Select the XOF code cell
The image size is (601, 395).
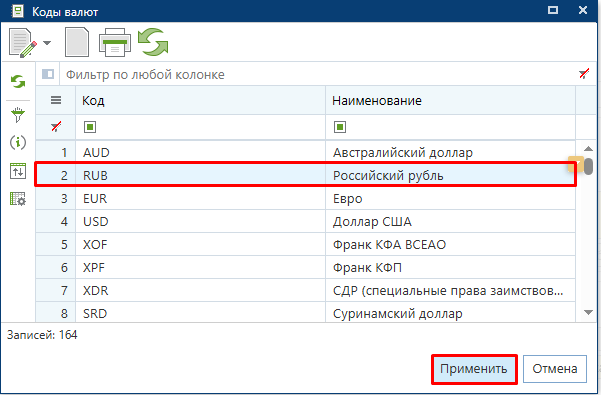[x=200, y=244]
